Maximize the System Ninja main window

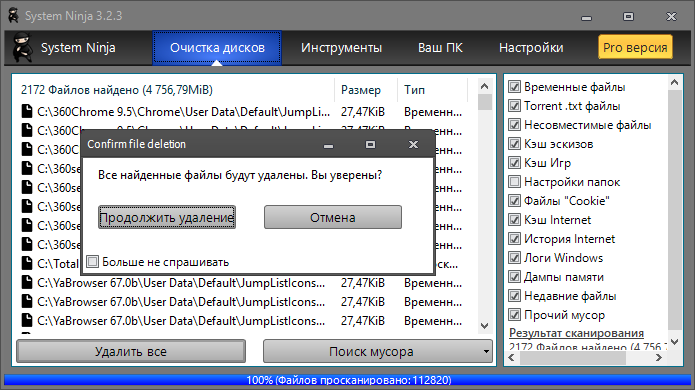(x=629, y=17)
